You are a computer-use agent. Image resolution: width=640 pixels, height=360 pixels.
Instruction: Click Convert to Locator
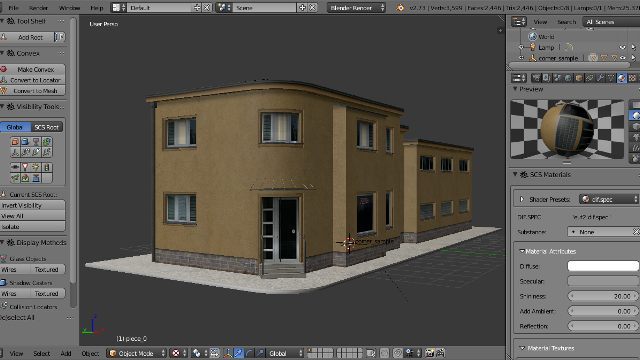click(33, 80)
